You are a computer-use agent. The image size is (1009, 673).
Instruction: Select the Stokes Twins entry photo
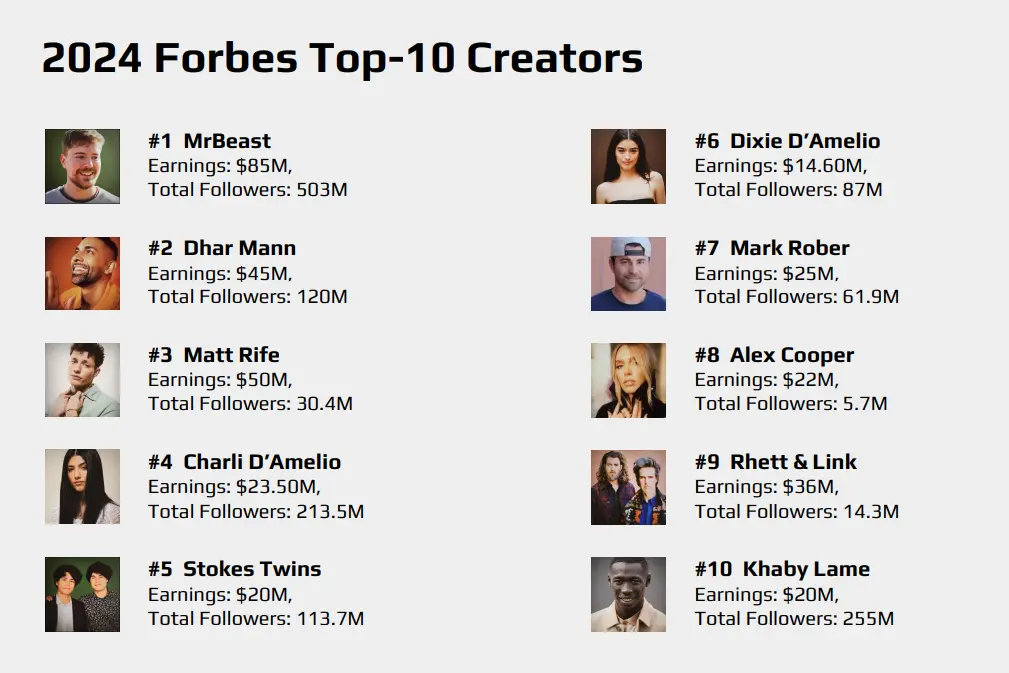coord(82,594)
